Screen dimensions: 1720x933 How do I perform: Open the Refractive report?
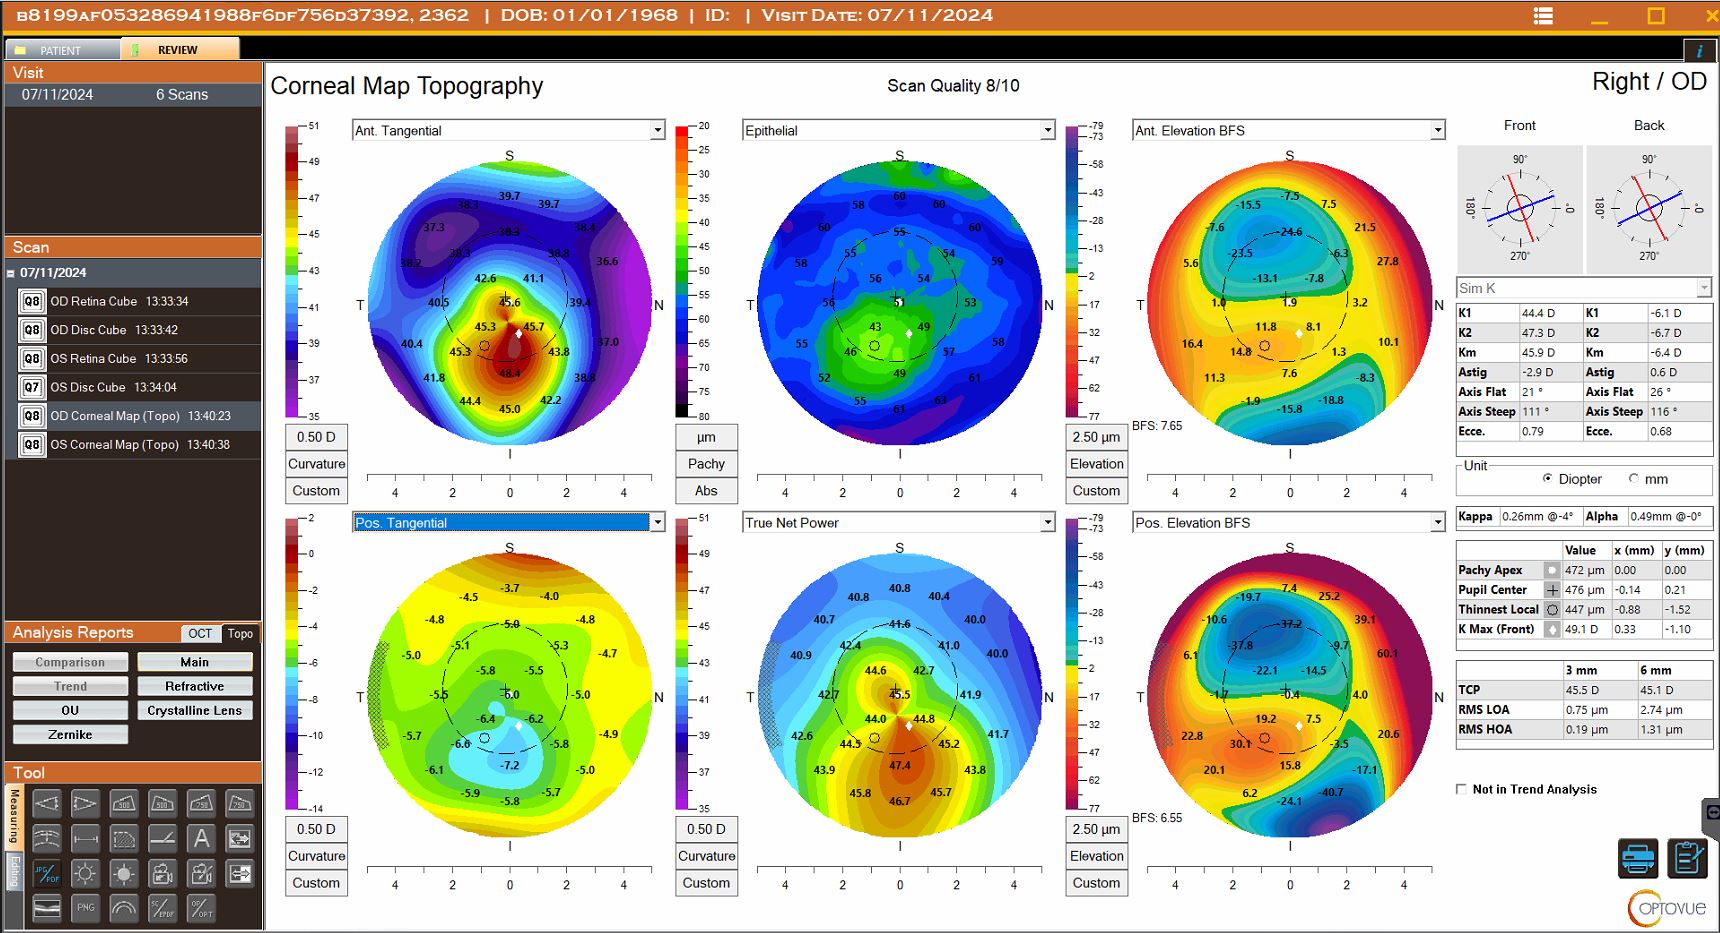[194, 686]
